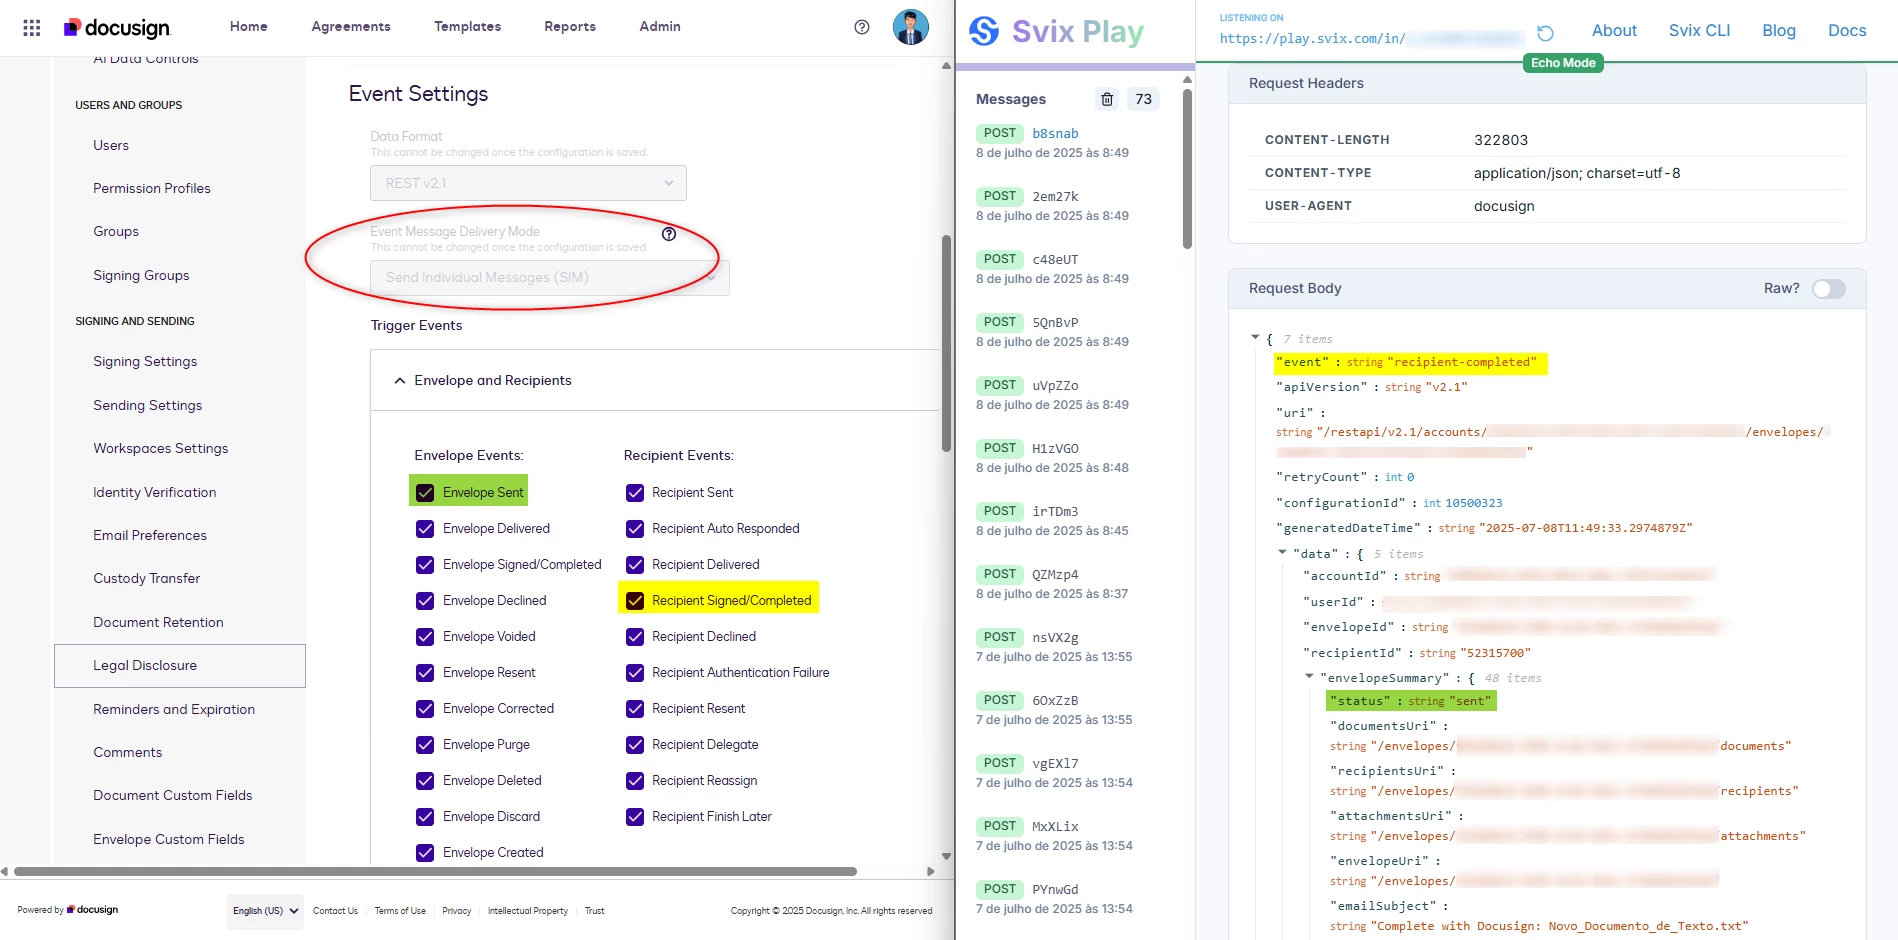The image size is (1898, 940).
Task: Open the Terms of Use footer link
Action: tap(400, 911)
